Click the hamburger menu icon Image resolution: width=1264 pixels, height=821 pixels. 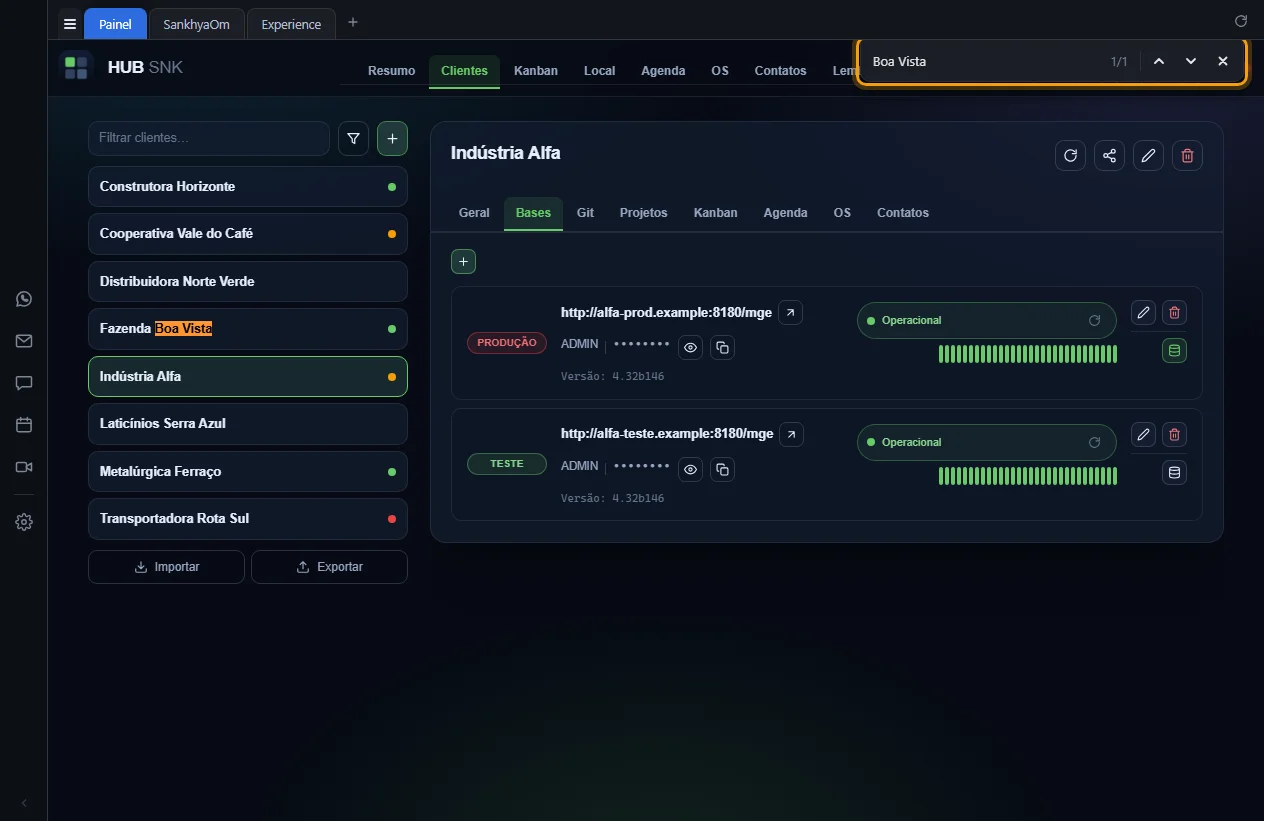[70, 24]
